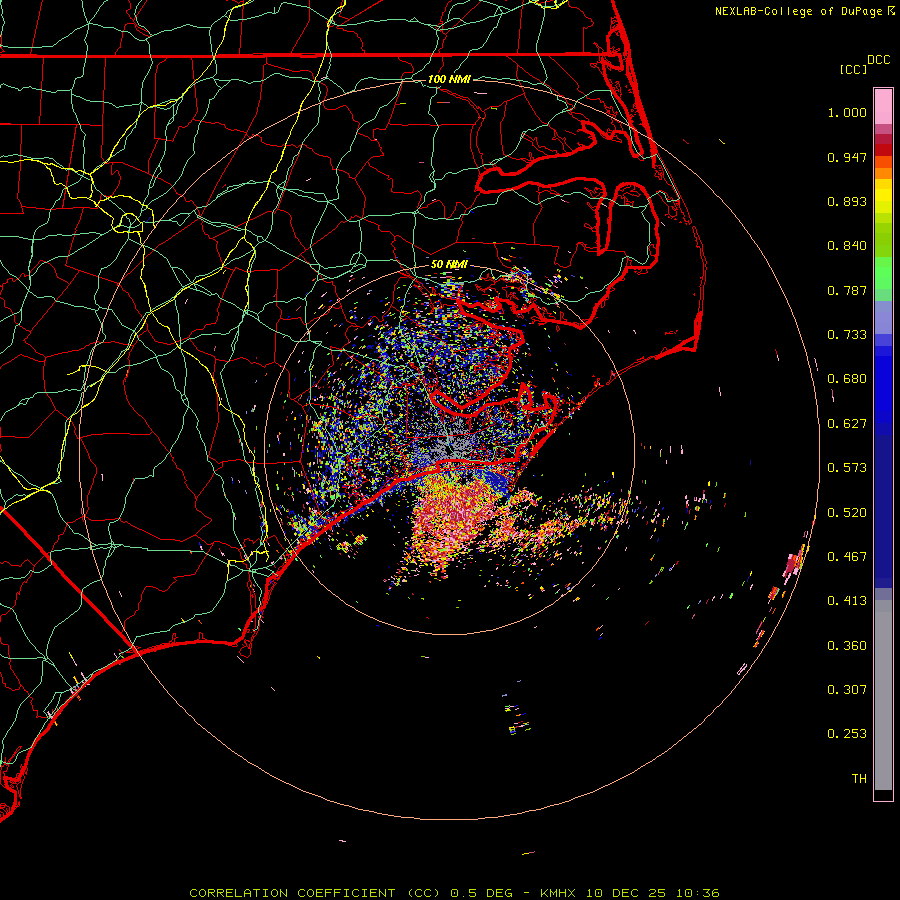Click the magenta echo on eastern 100 NMI ring

click(793, 564)
